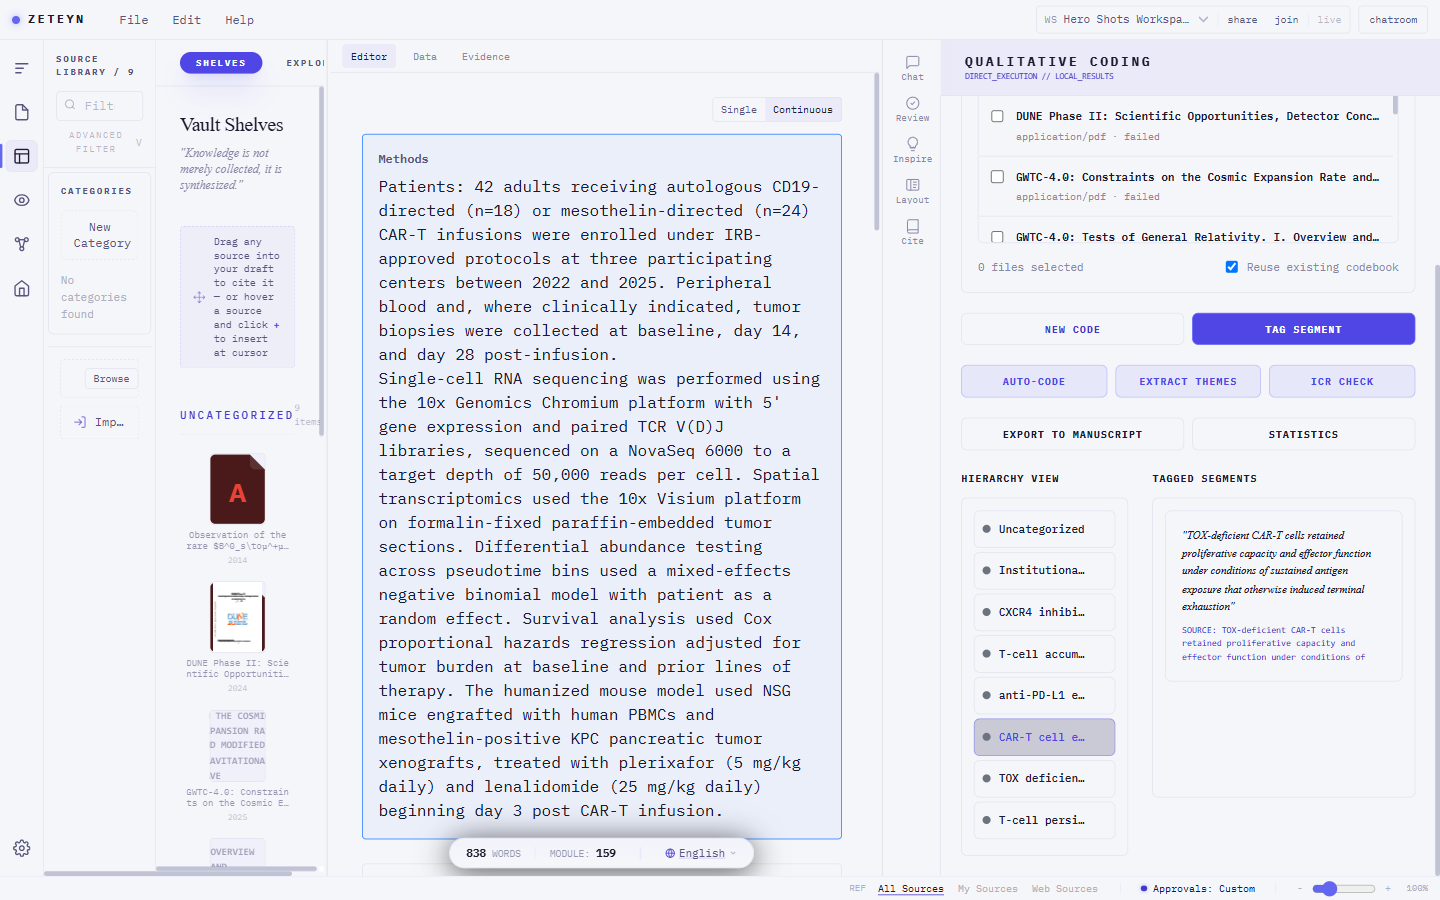The image size is (1440, 900).
Task: Click the Zeteyn logo
Action: 48,19
